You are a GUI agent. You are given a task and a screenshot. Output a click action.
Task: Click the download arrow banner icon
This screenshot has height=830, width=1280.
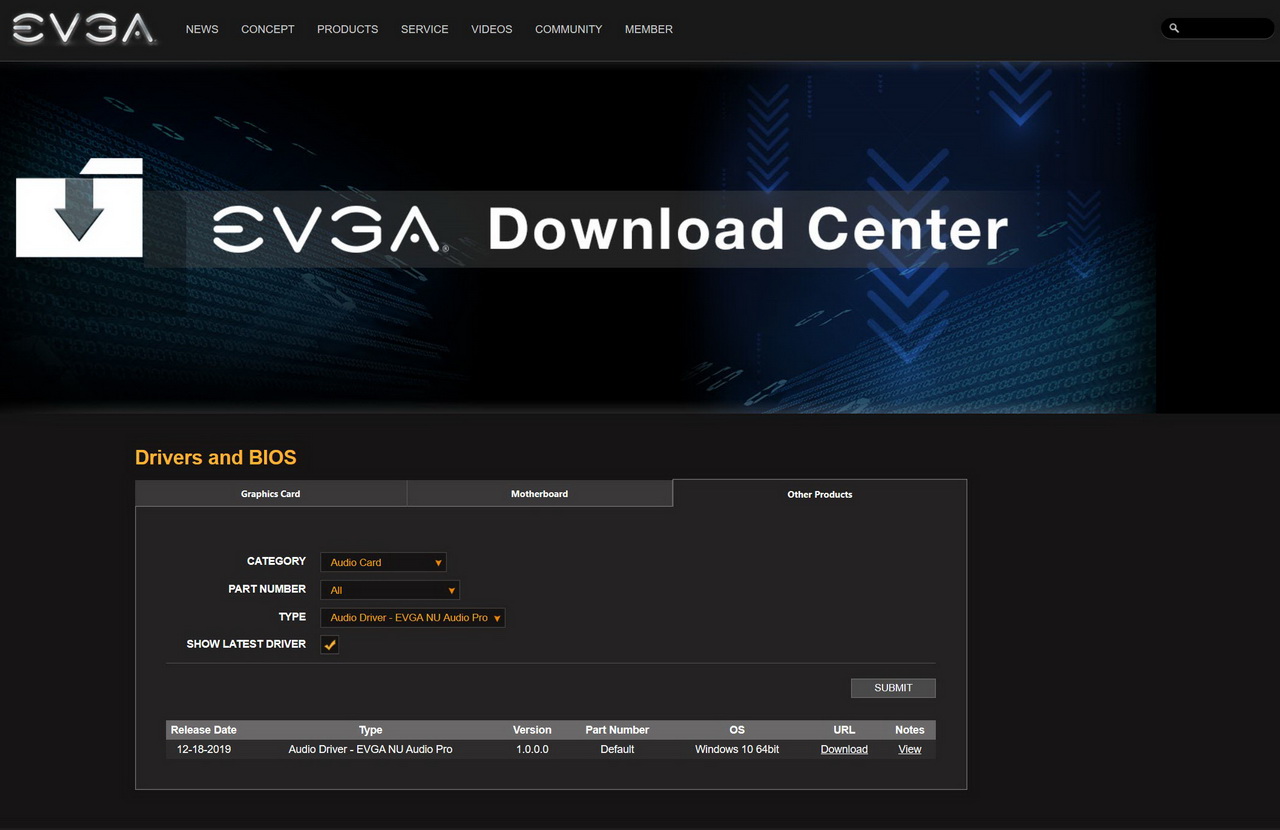point(79,208)
